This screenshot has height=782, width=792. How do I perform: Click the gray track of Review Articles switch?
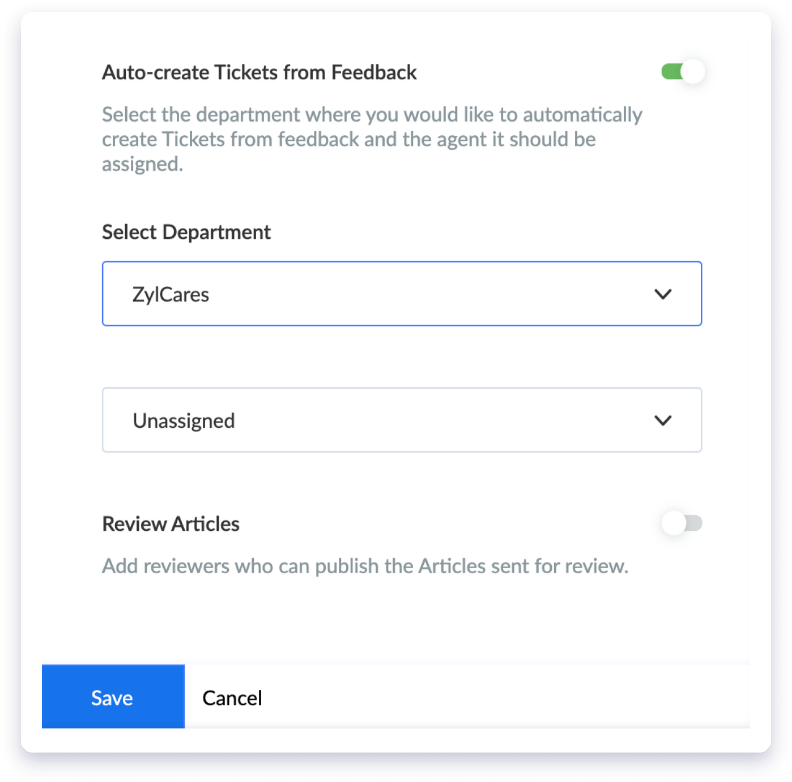click(695, 523)
